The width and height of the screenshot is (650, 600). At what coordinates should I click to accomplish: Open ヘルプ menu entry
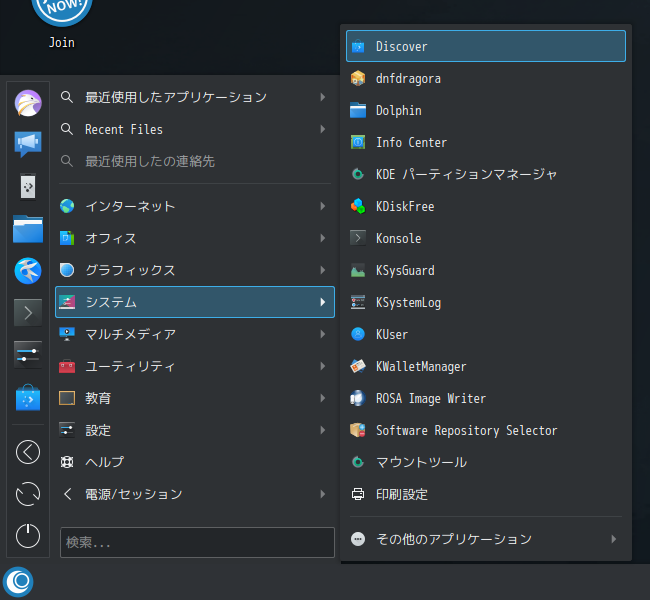coord(195,462)
